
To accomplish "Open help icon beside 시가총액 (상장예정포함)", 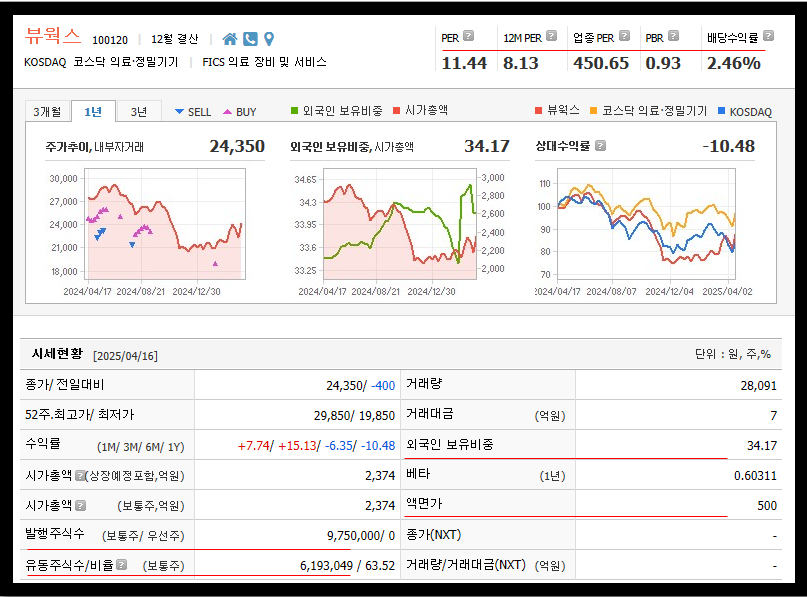I will (80, 476).
